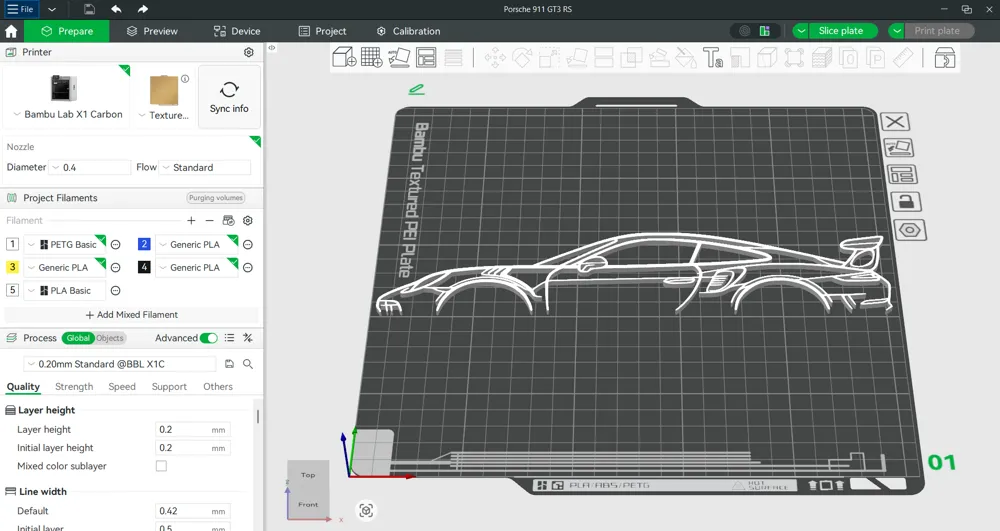Open printer settings gear icon
1000x531 pixels.
tap(249, 52)
